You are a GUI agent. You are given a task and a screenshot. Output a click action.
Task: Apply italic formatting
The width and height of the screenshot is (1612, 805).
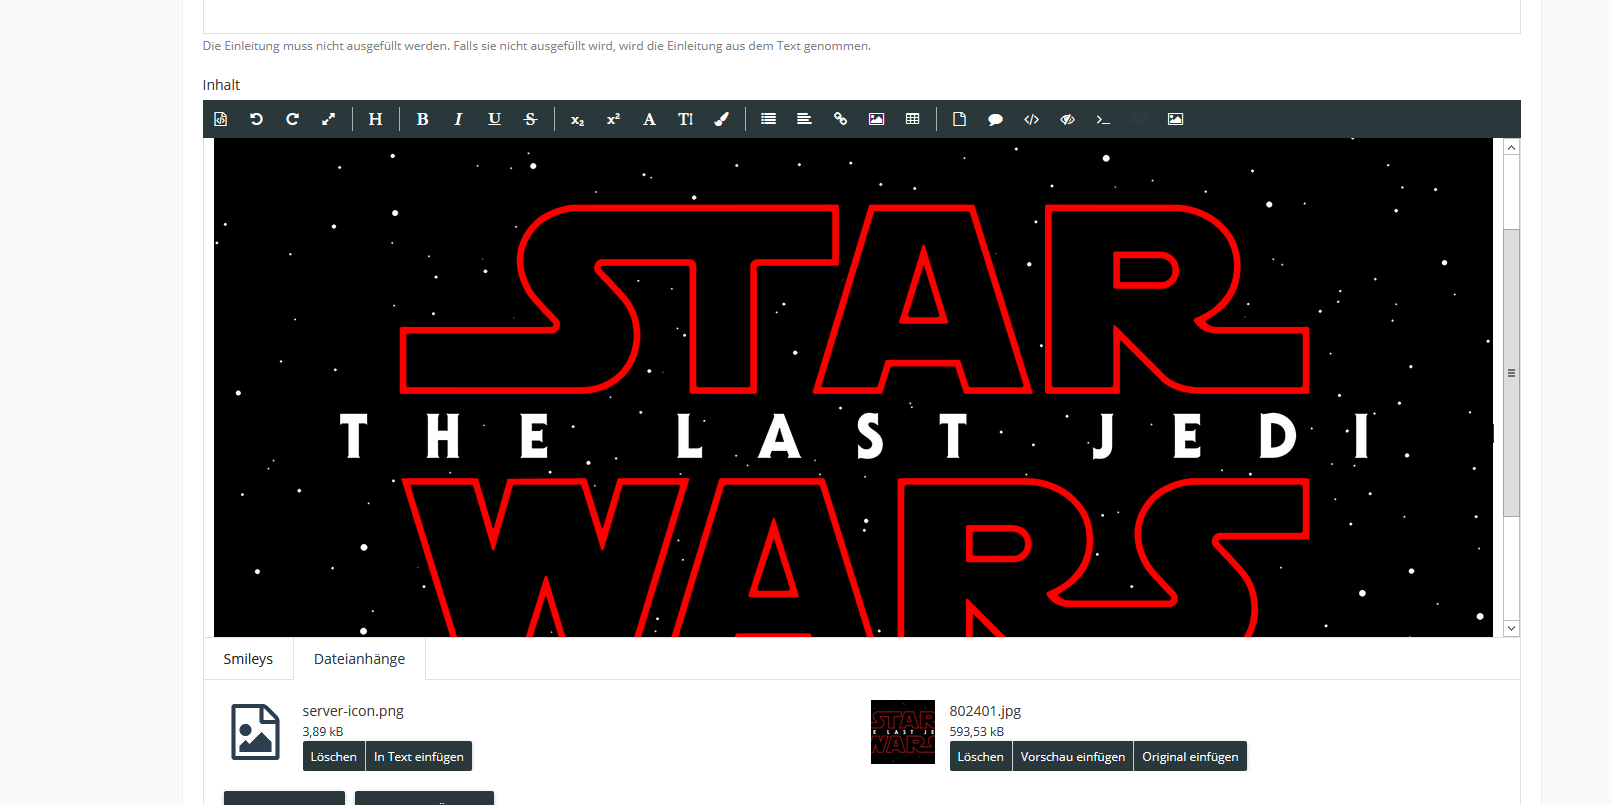tap(458, 119)
